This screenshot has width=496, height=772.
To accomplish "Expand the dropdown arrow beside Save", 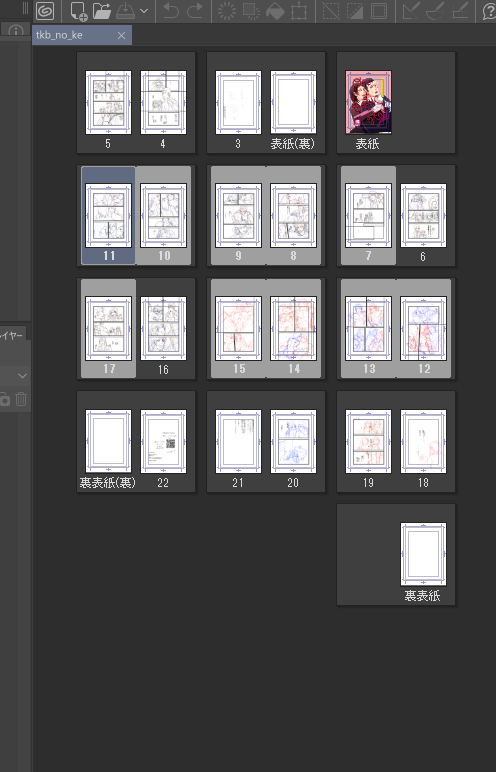I will (144, 11).
